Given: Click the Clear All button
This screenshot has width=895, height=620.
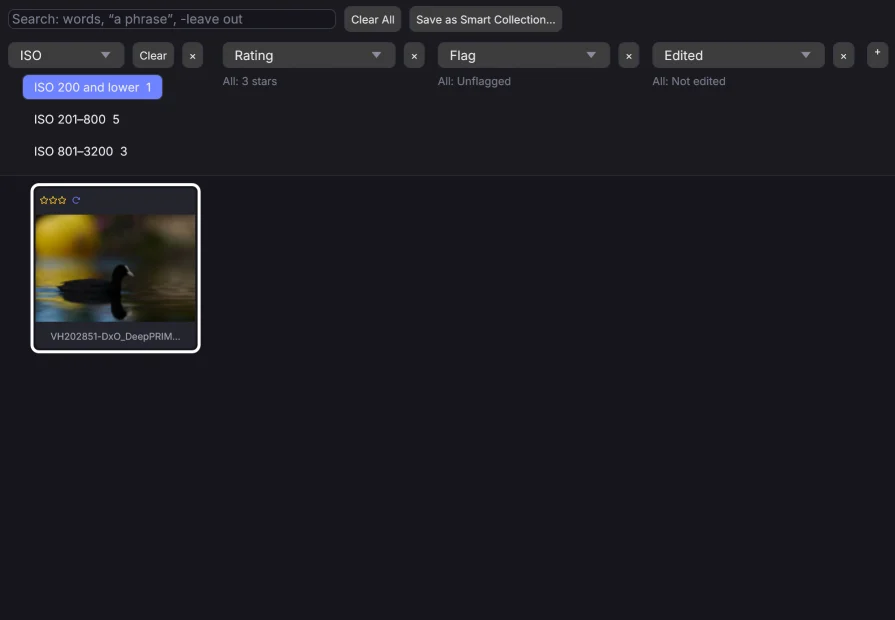Looking at the screenshot, I should pyautogui.click(x=372, y=19).
